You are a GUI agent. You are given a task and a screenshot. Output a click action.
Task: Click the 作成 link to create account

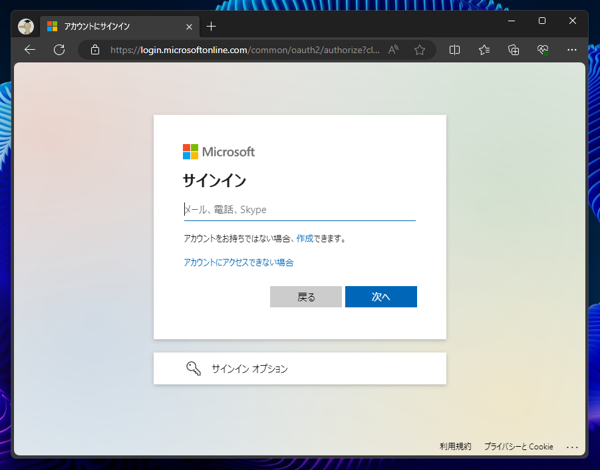coord(305,238)
